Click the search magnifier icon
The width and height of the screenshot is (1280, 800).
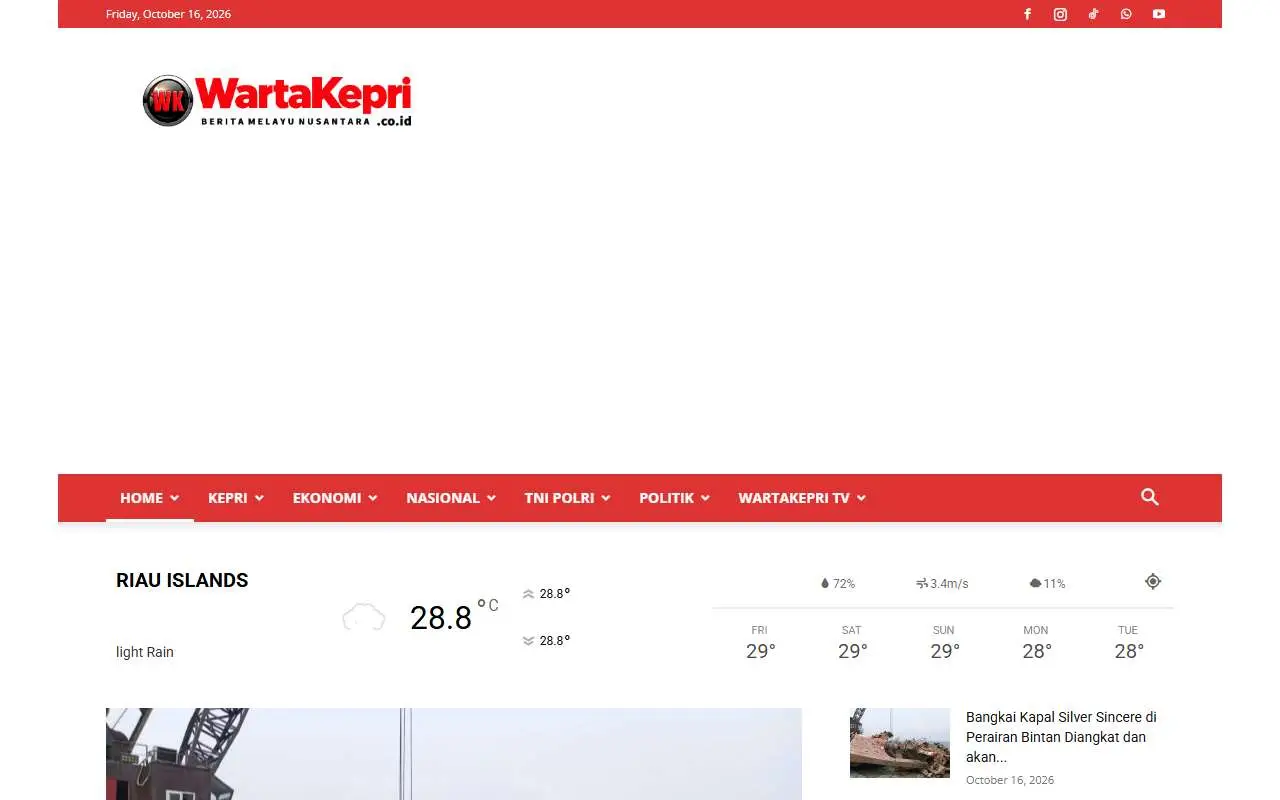[1150, 497]
